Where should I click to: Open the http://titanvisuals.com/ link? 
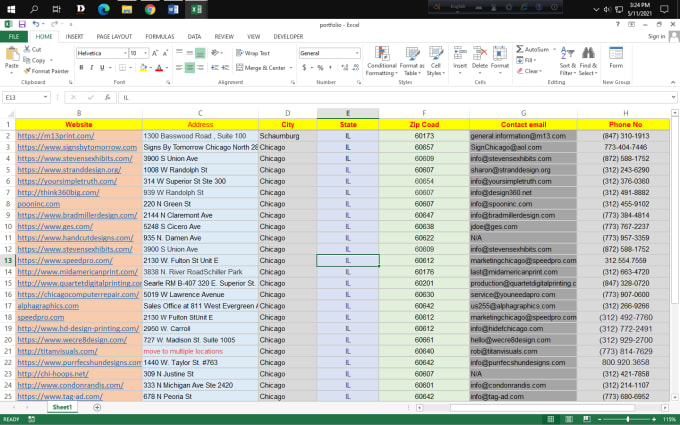click(x=57, y=351)
